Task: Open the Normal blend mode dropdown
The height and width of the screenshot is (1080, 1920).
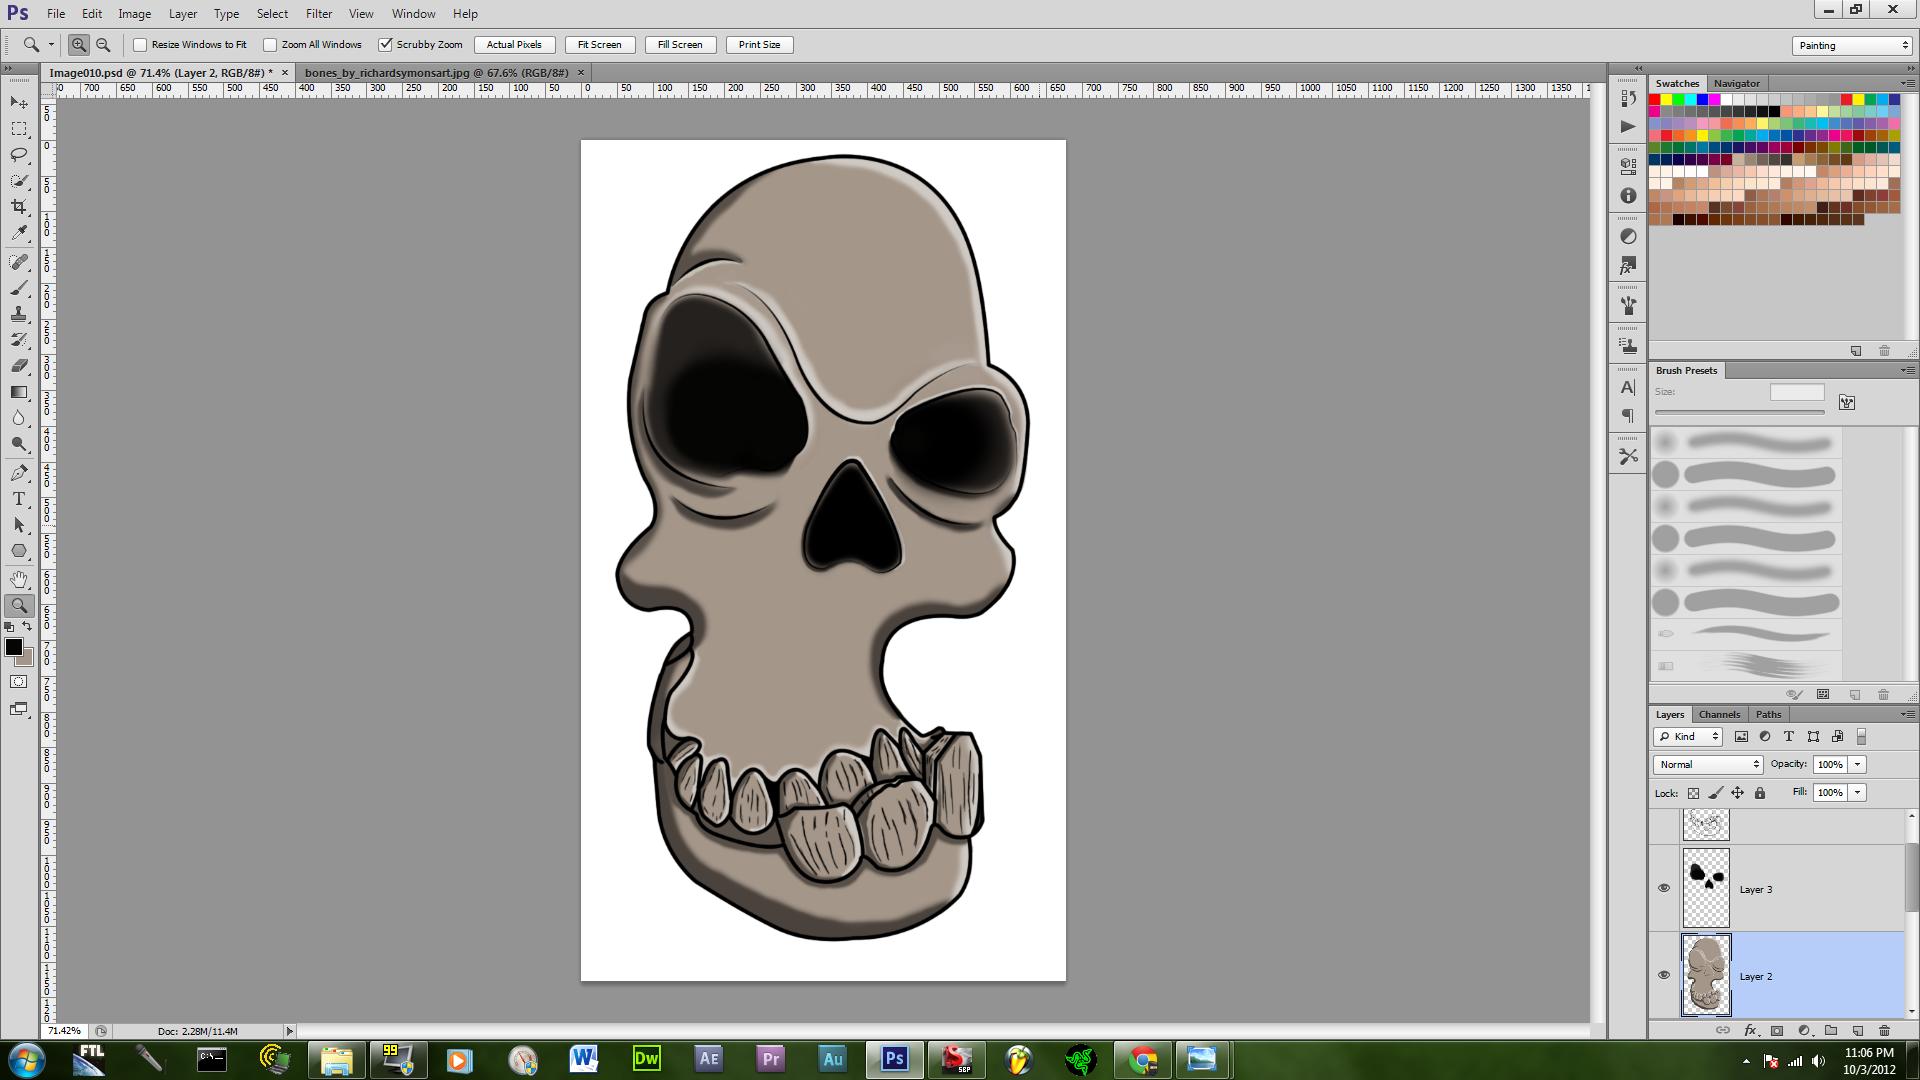Action: (1708, 764)
